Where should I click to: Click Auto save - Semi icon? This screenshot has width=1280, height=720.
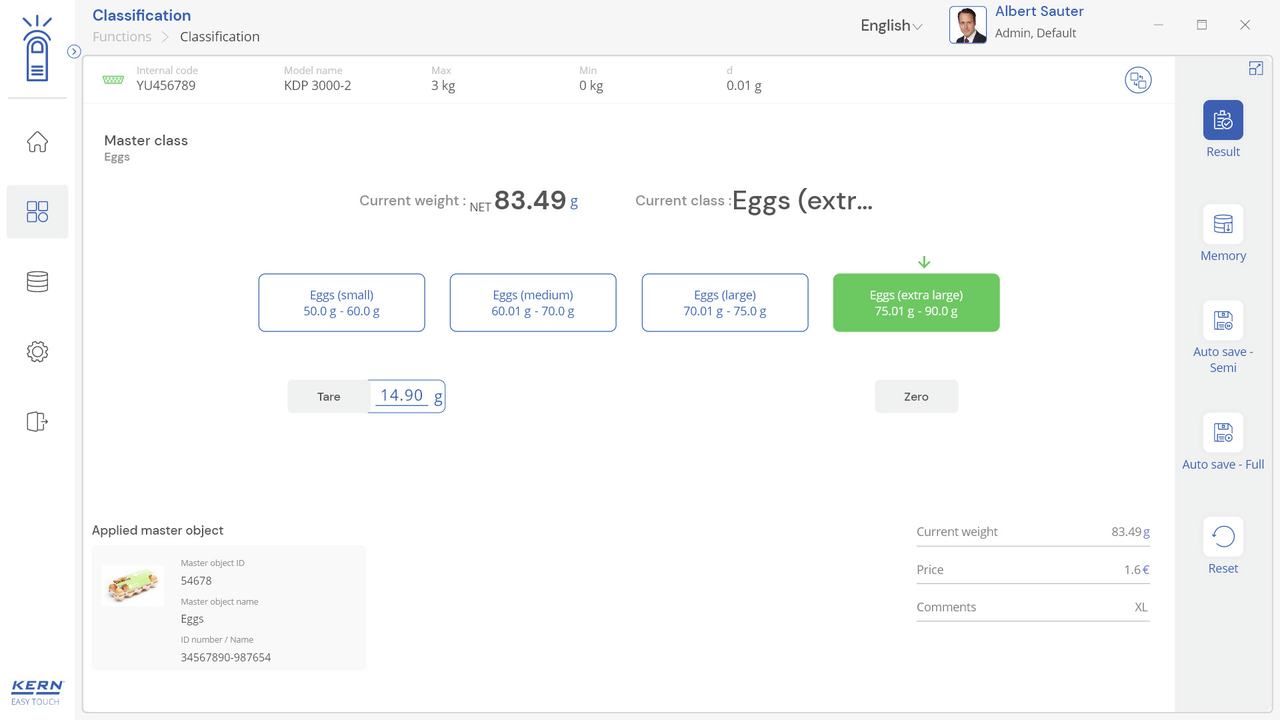click(x=1222, y=321)
